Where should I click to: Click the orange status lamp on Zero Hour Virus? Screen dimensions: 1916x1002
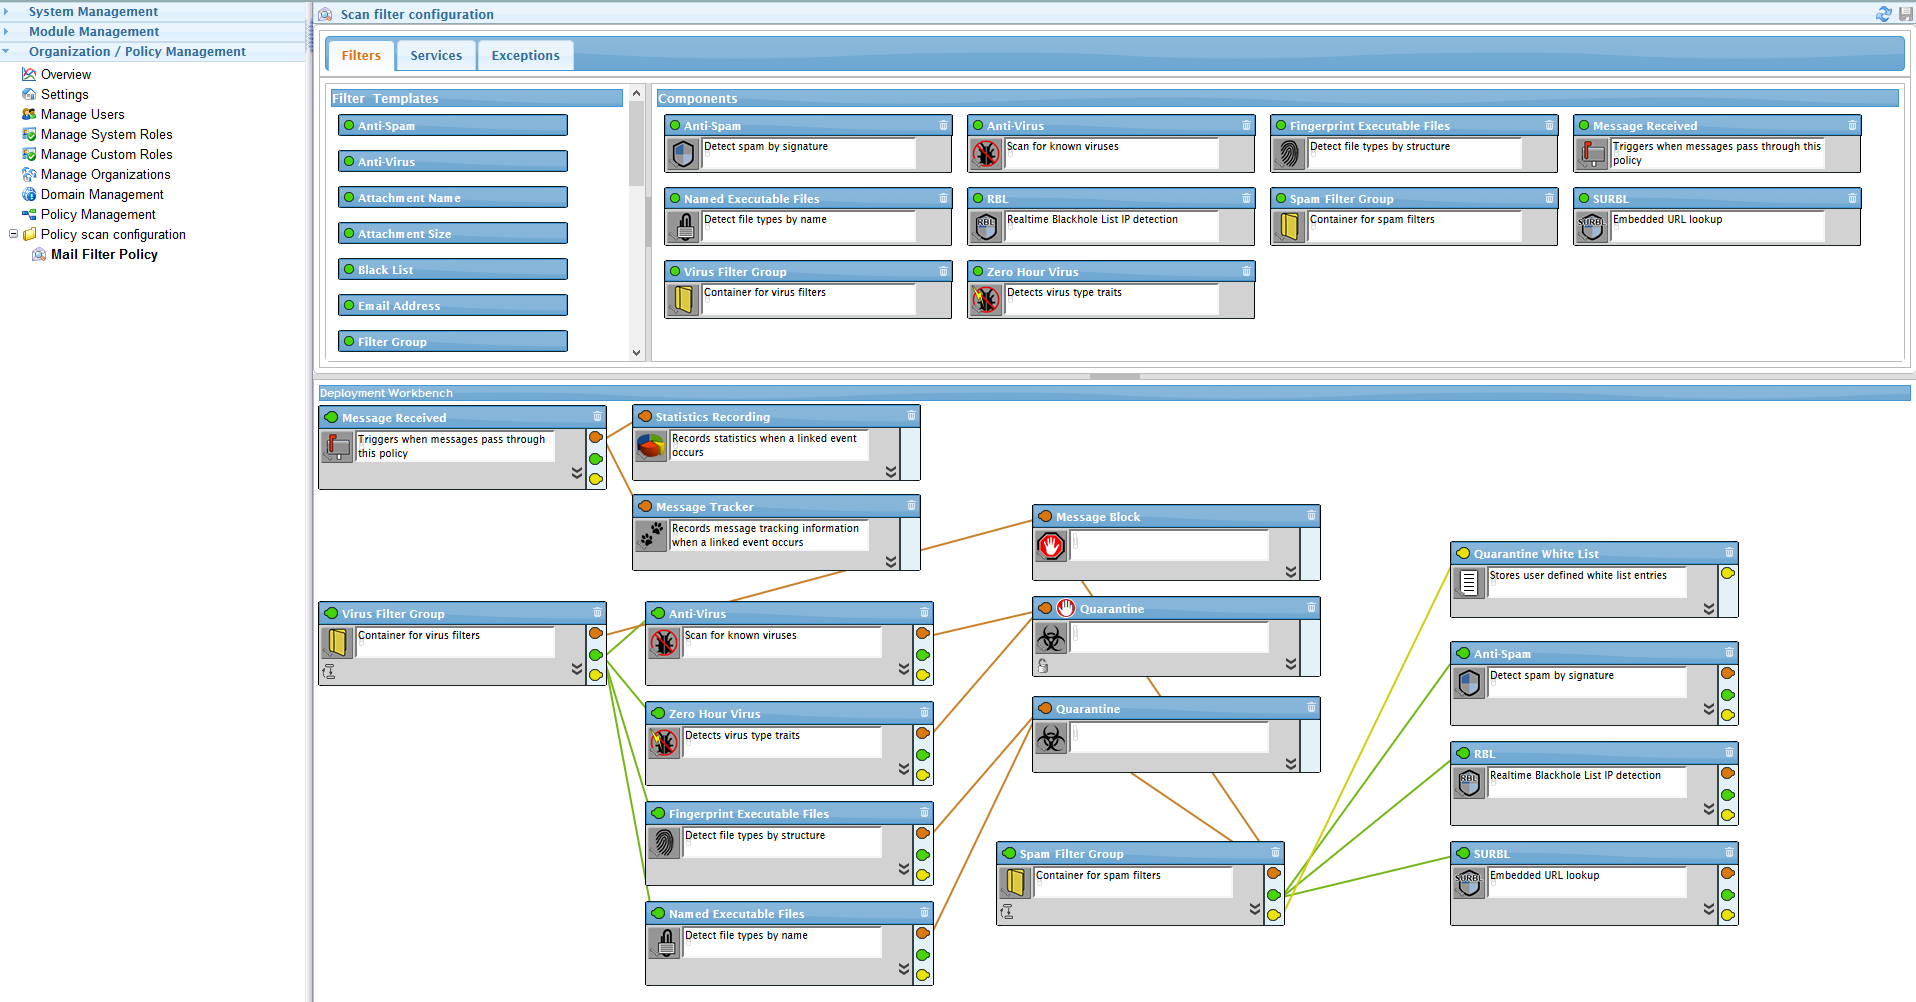click(x=922, y=733)
